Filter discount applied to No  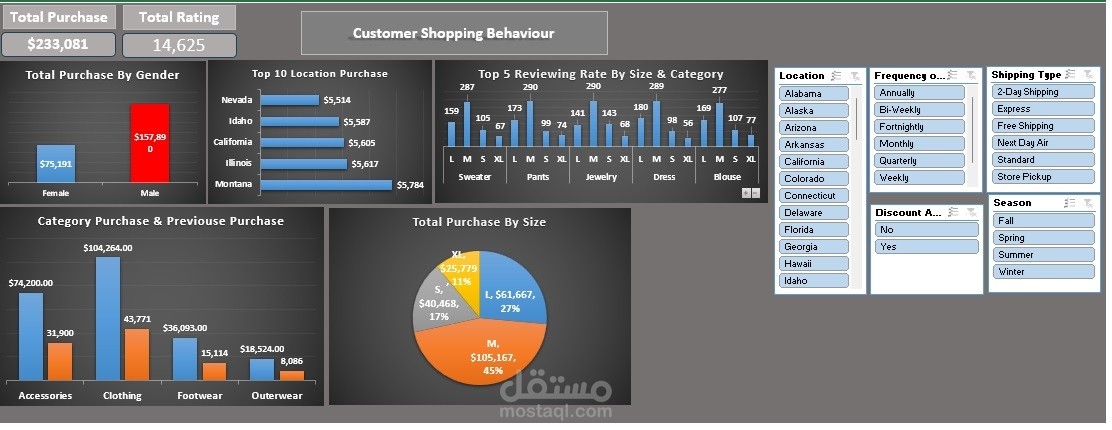pyautogui.click(x=926, y=230)
